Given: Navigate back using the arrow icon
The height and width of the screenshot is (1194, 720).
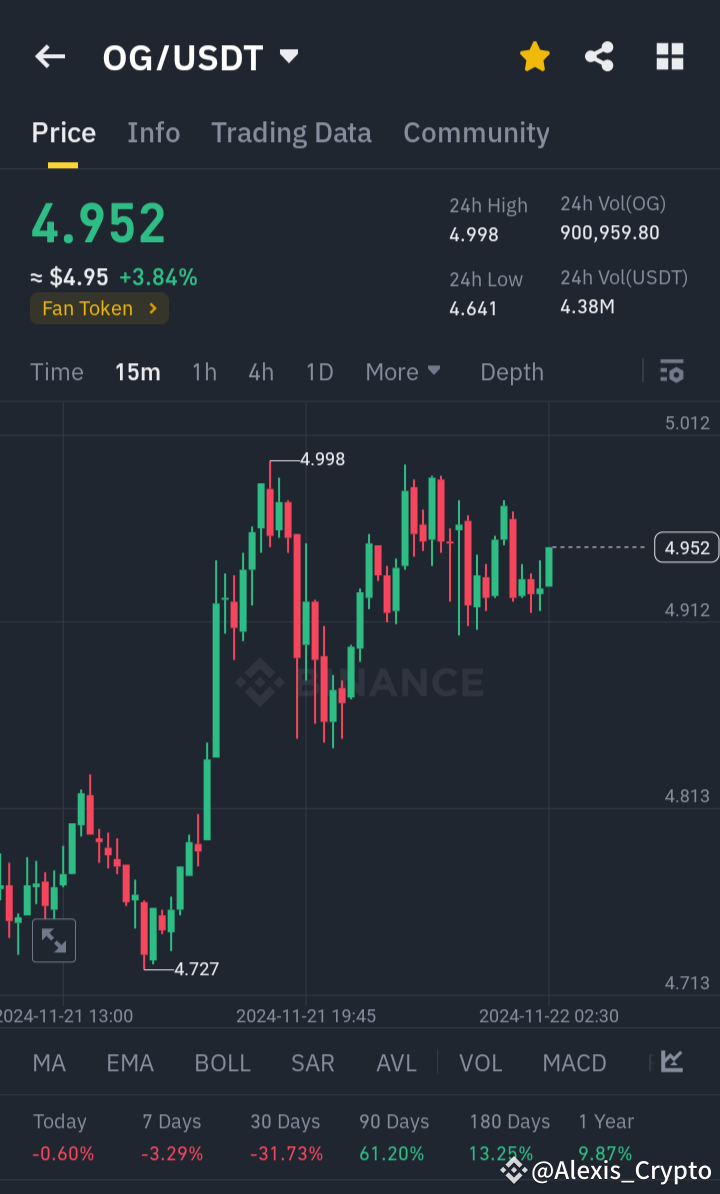Looking at the screenshot, I should click(49, 57).
